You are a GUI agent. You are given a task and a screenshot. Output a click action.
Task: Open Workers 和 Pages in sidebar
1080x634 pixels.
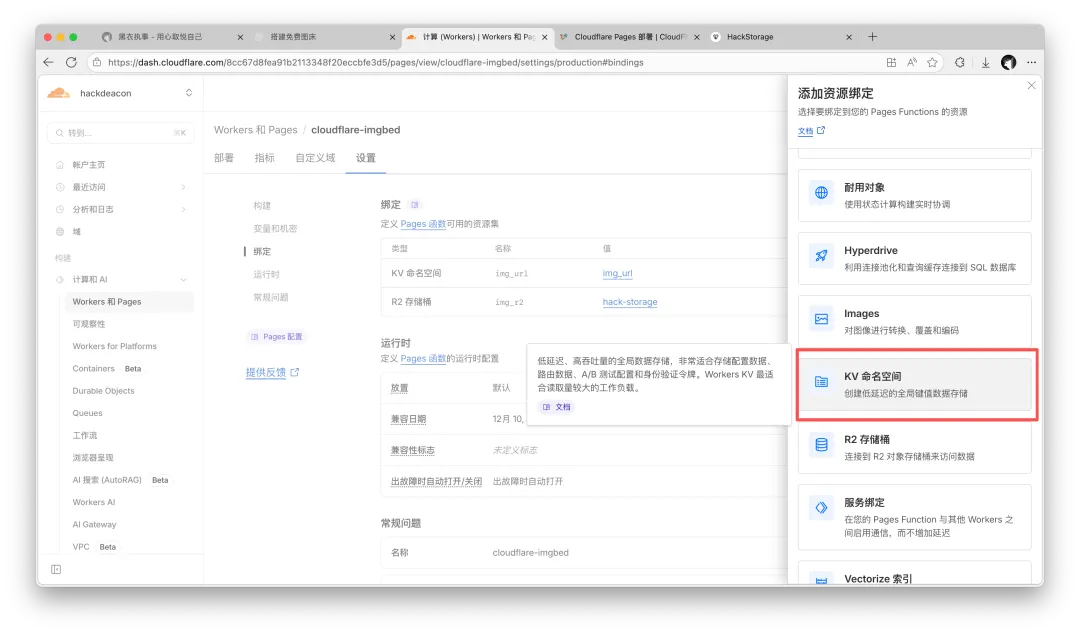[x=129, y=302]
